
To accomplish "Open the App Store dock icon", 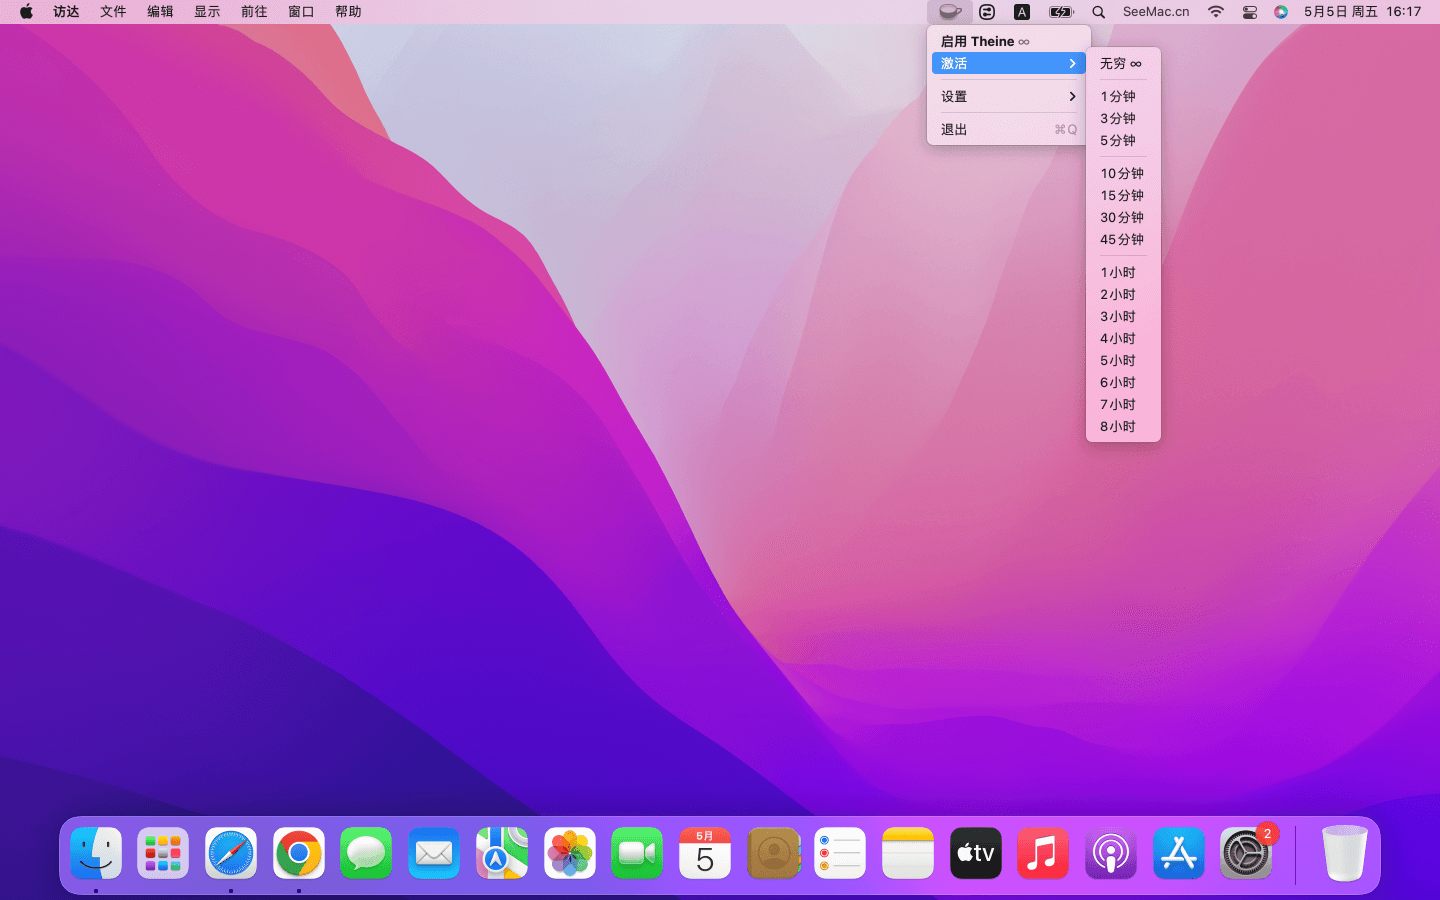I will coord(1178,854).
